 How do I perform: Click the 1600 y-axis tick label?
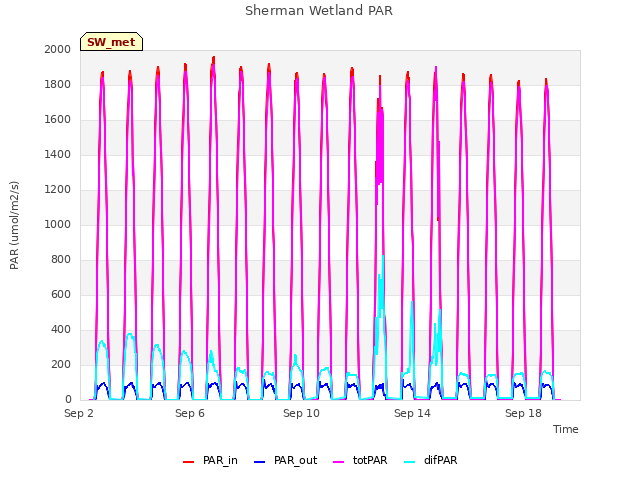[x=58, y=120]
